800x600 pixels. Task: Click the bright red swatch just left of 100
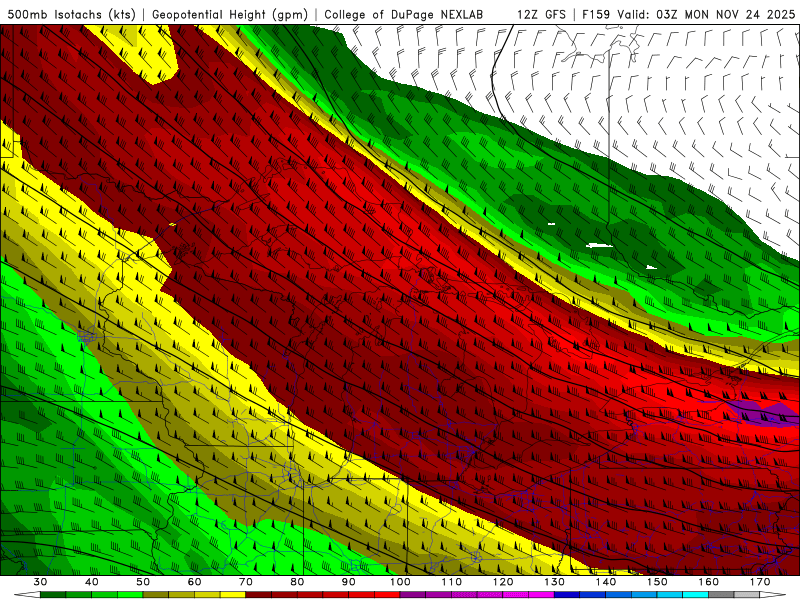(387, 595)
